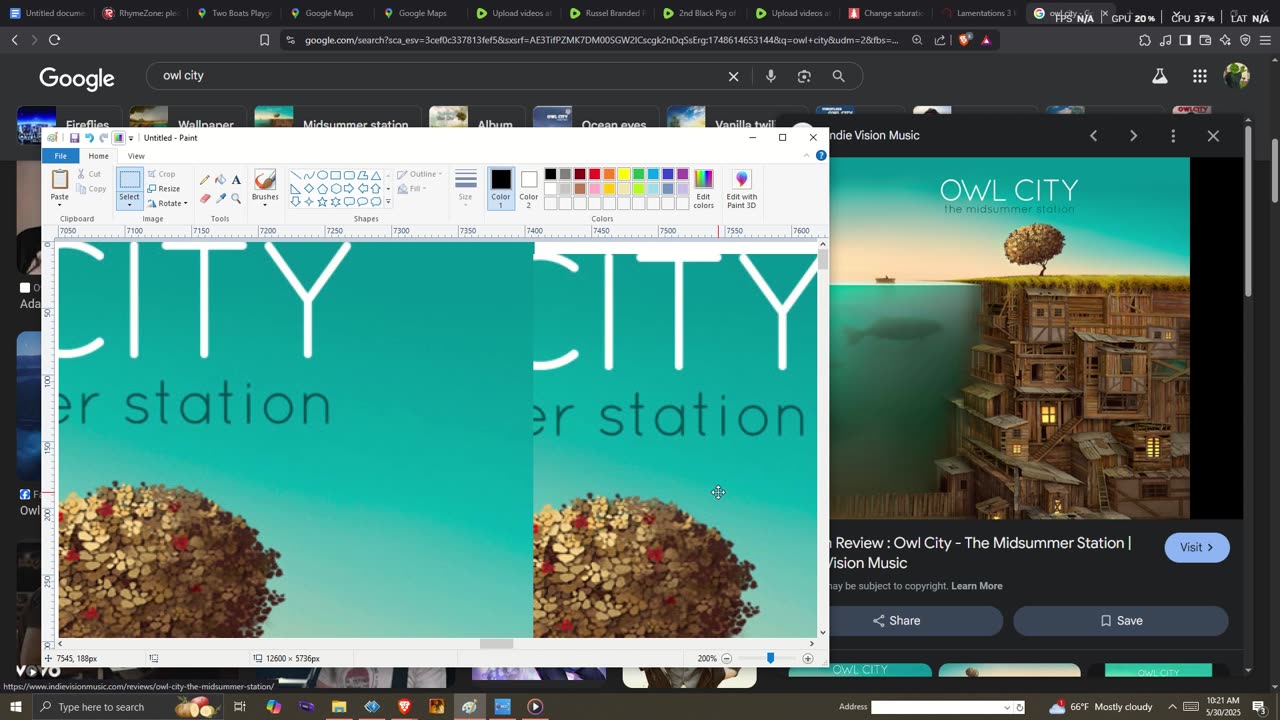
Task: Click the zoom out minus button in Paint
Action: point(727,658)
